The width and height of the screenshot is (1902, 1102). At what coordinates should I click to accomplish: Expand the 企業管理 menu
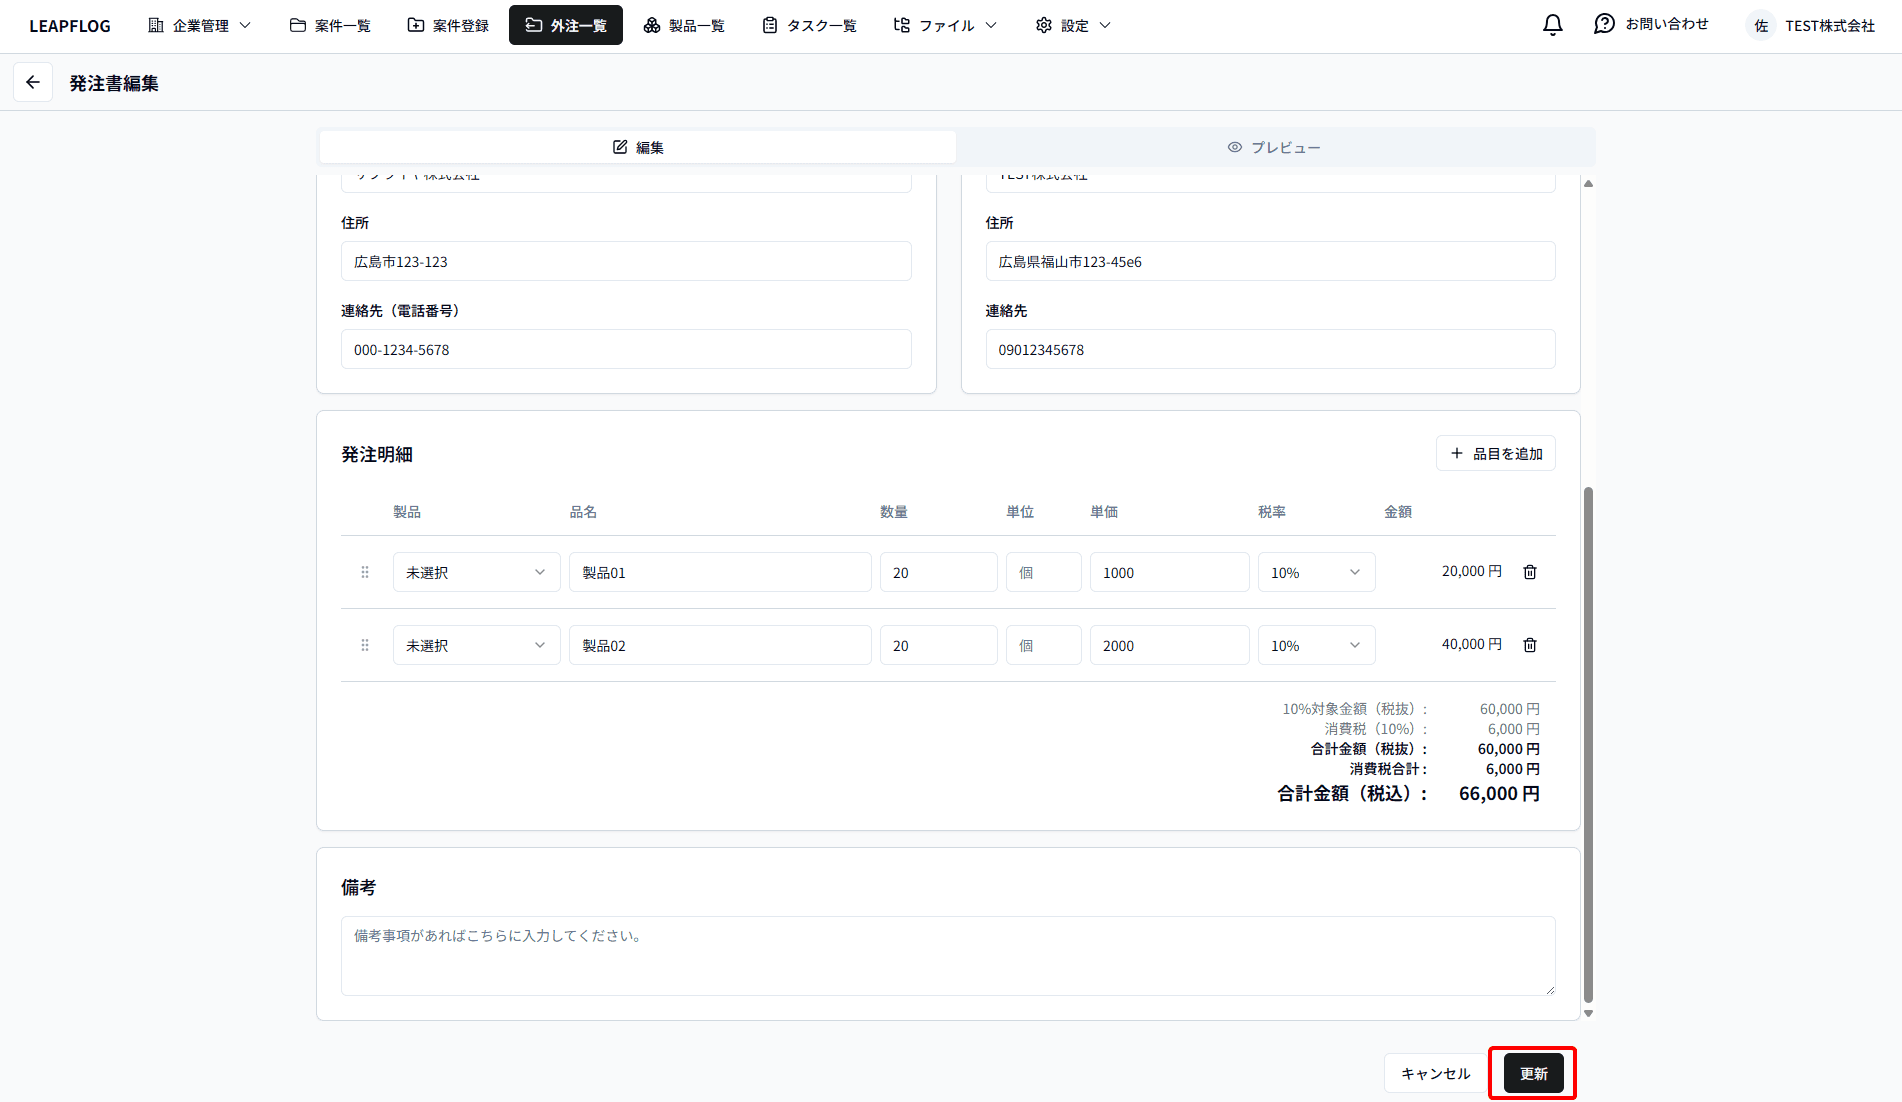tap(199, 26)
